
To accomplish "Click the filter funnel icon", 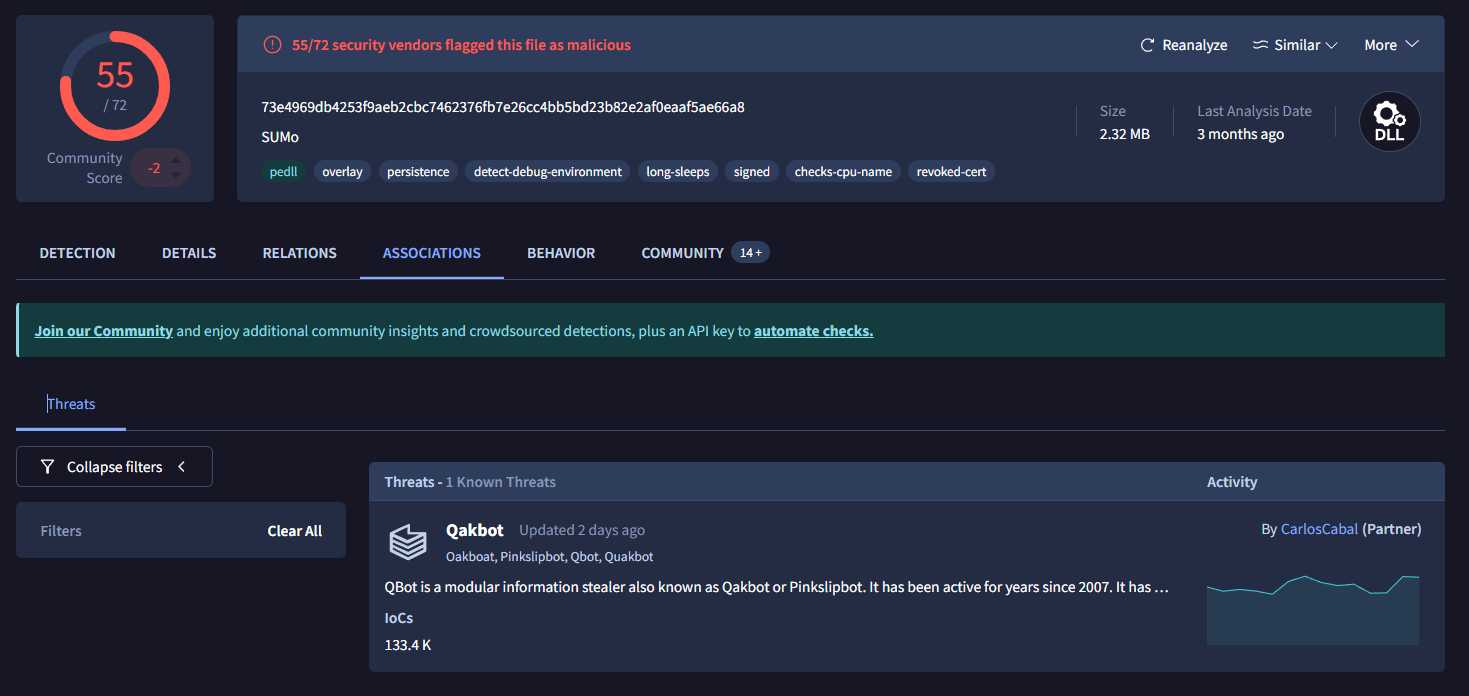I will pos(47,467).
